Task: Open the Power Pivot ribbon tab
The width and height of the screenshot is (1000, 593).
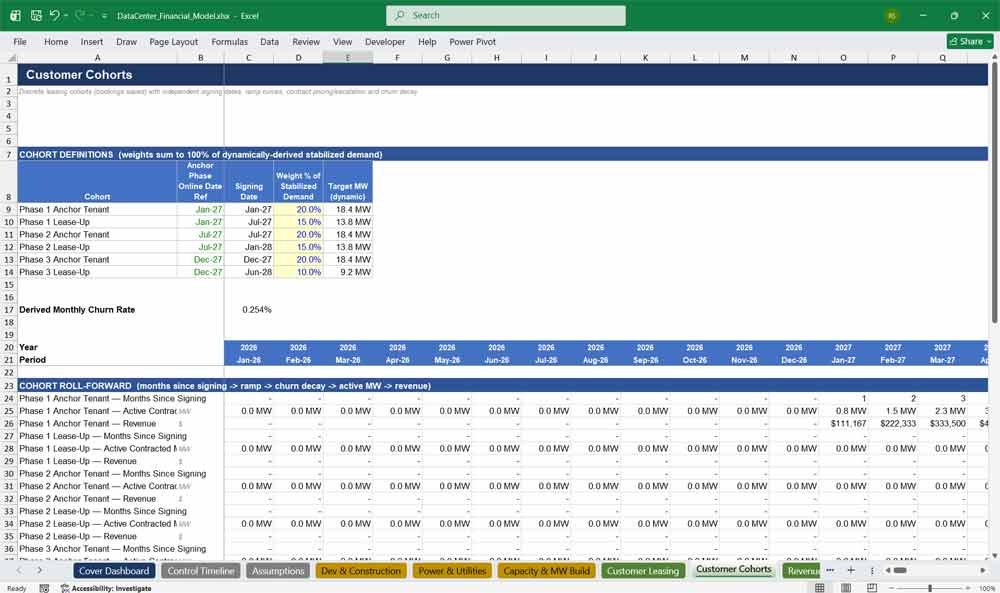Action: coord(473,41)
